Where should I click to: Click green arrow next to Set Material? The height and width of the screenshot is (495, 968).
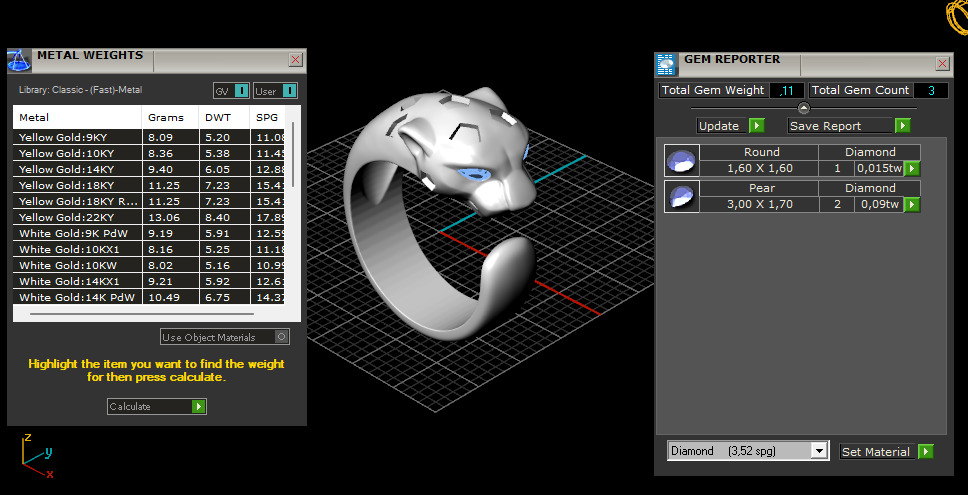tap(925, 452)
